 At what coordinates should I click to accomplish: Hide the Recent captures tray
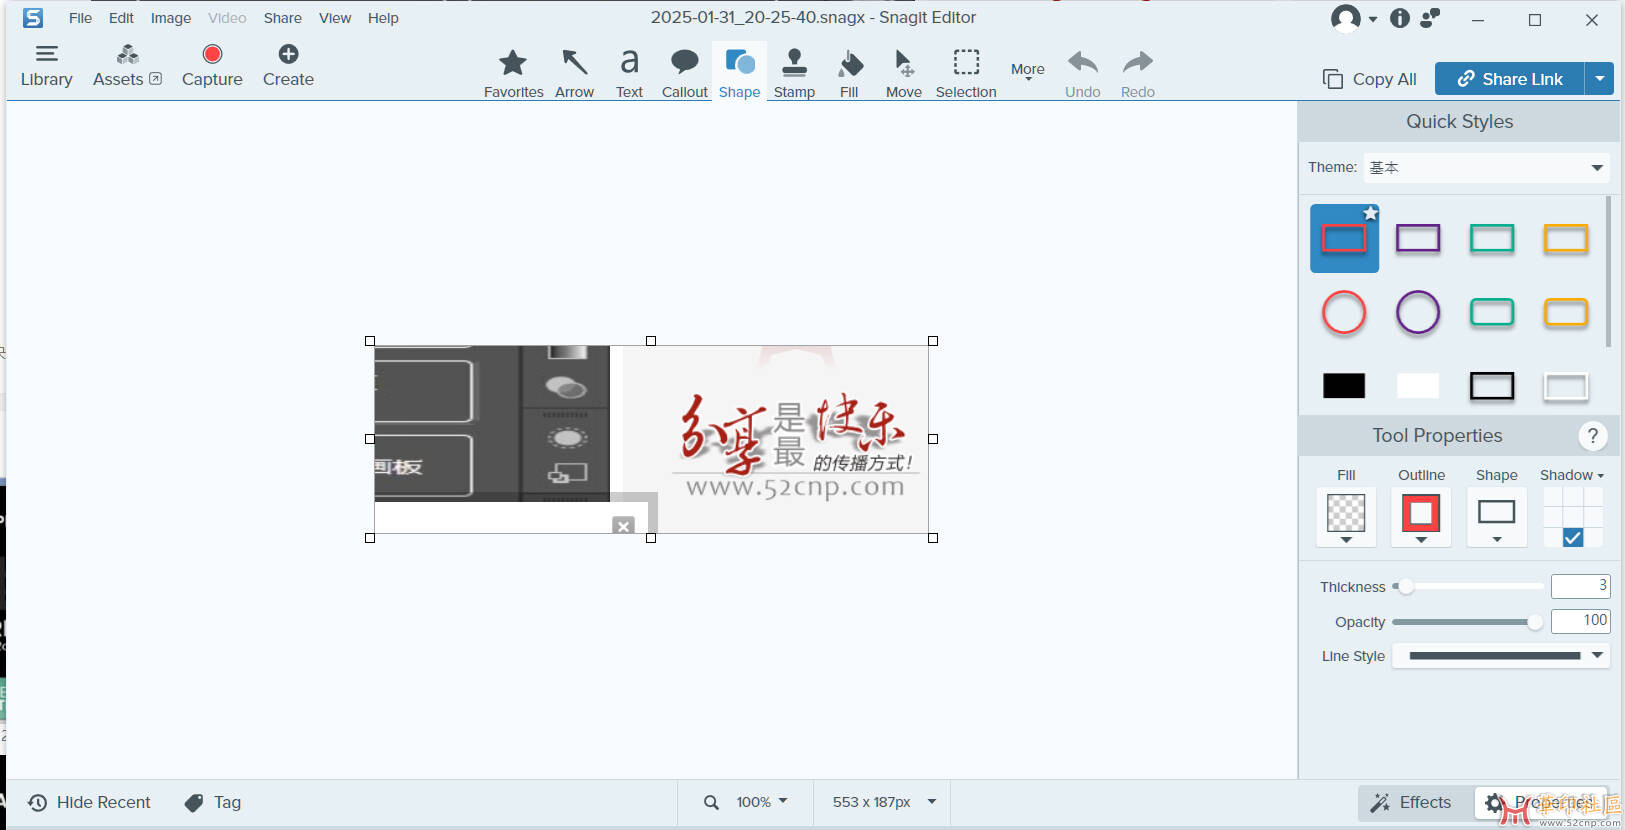[x=90, y=802]
